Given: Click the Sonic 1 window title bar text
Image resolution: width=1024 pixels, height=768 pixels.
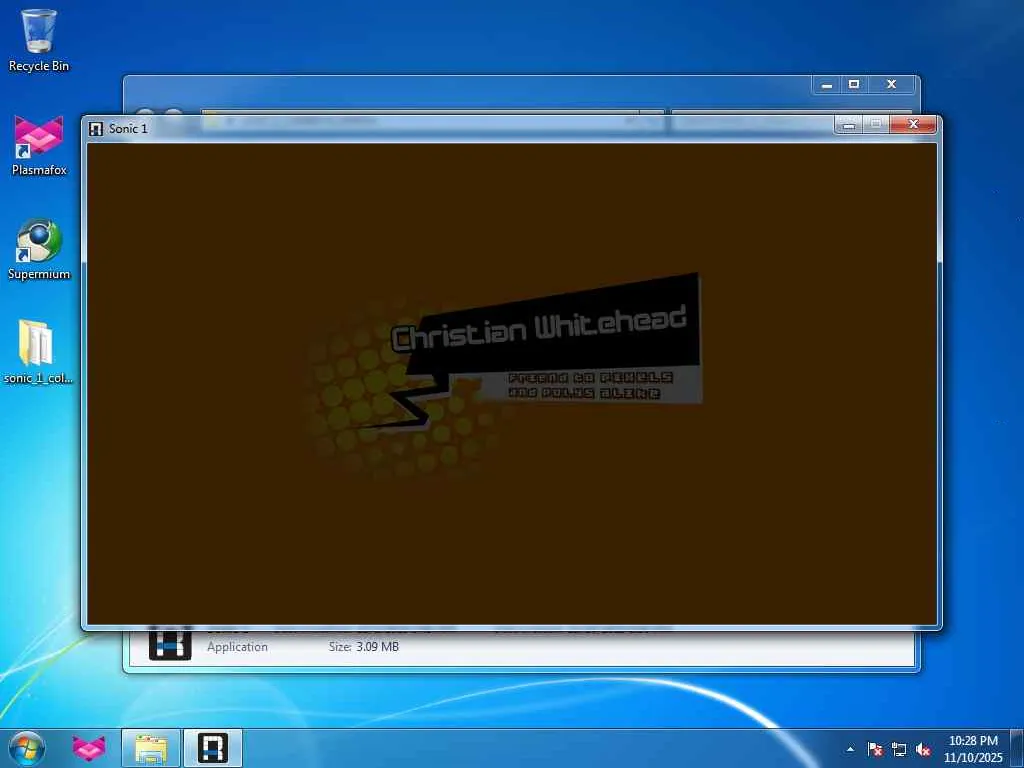Looking at the screenshot, I should (128, 129).
